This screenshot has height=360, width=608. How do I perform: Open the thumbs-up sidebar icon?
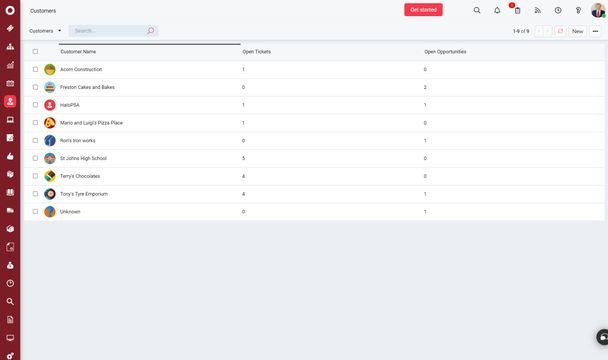tap(10, 156)
